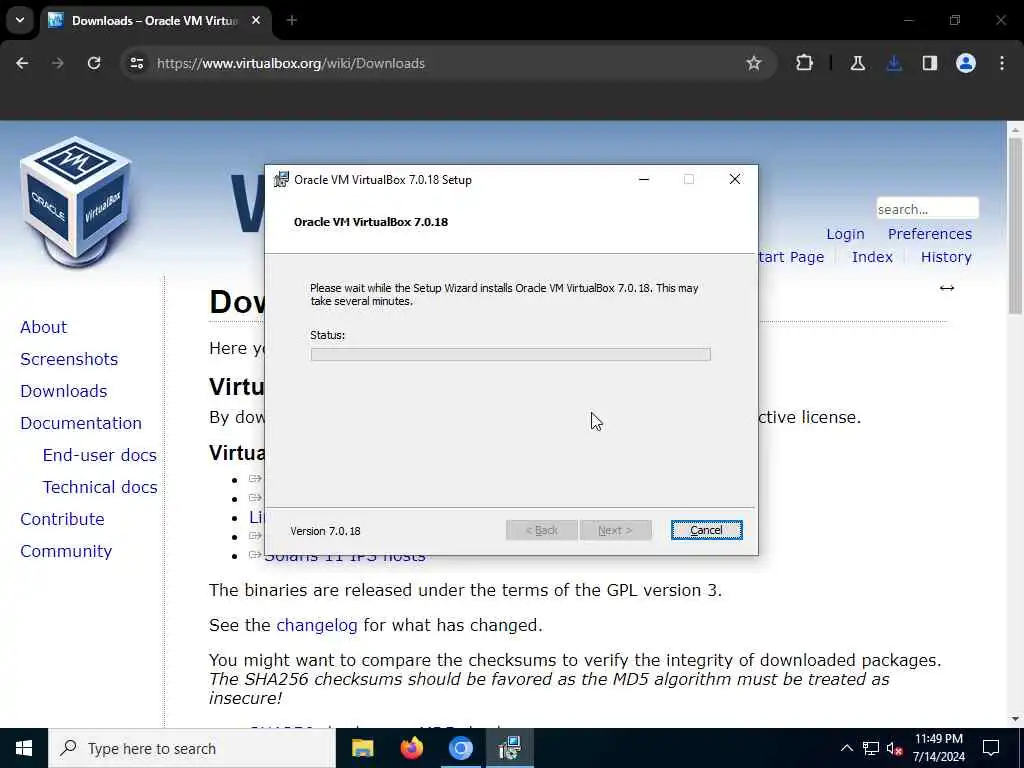The height and width of the screenshot is (768, 1024).
Task: Open the Login link
Action: click(845, 234)
